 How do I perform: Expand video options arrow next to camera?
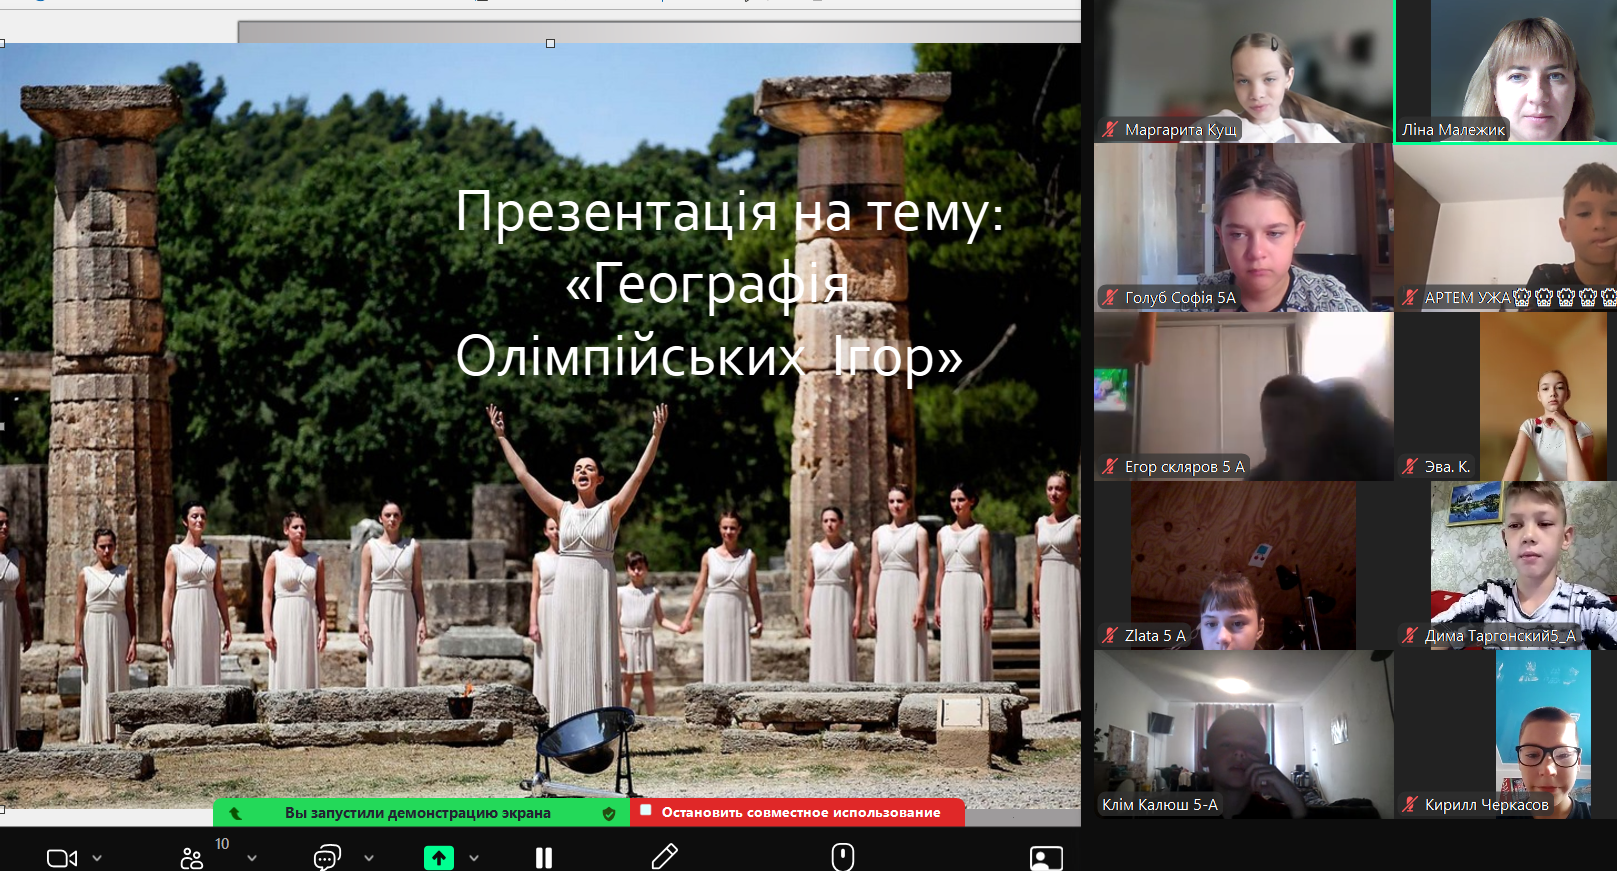tap(97, 858)
